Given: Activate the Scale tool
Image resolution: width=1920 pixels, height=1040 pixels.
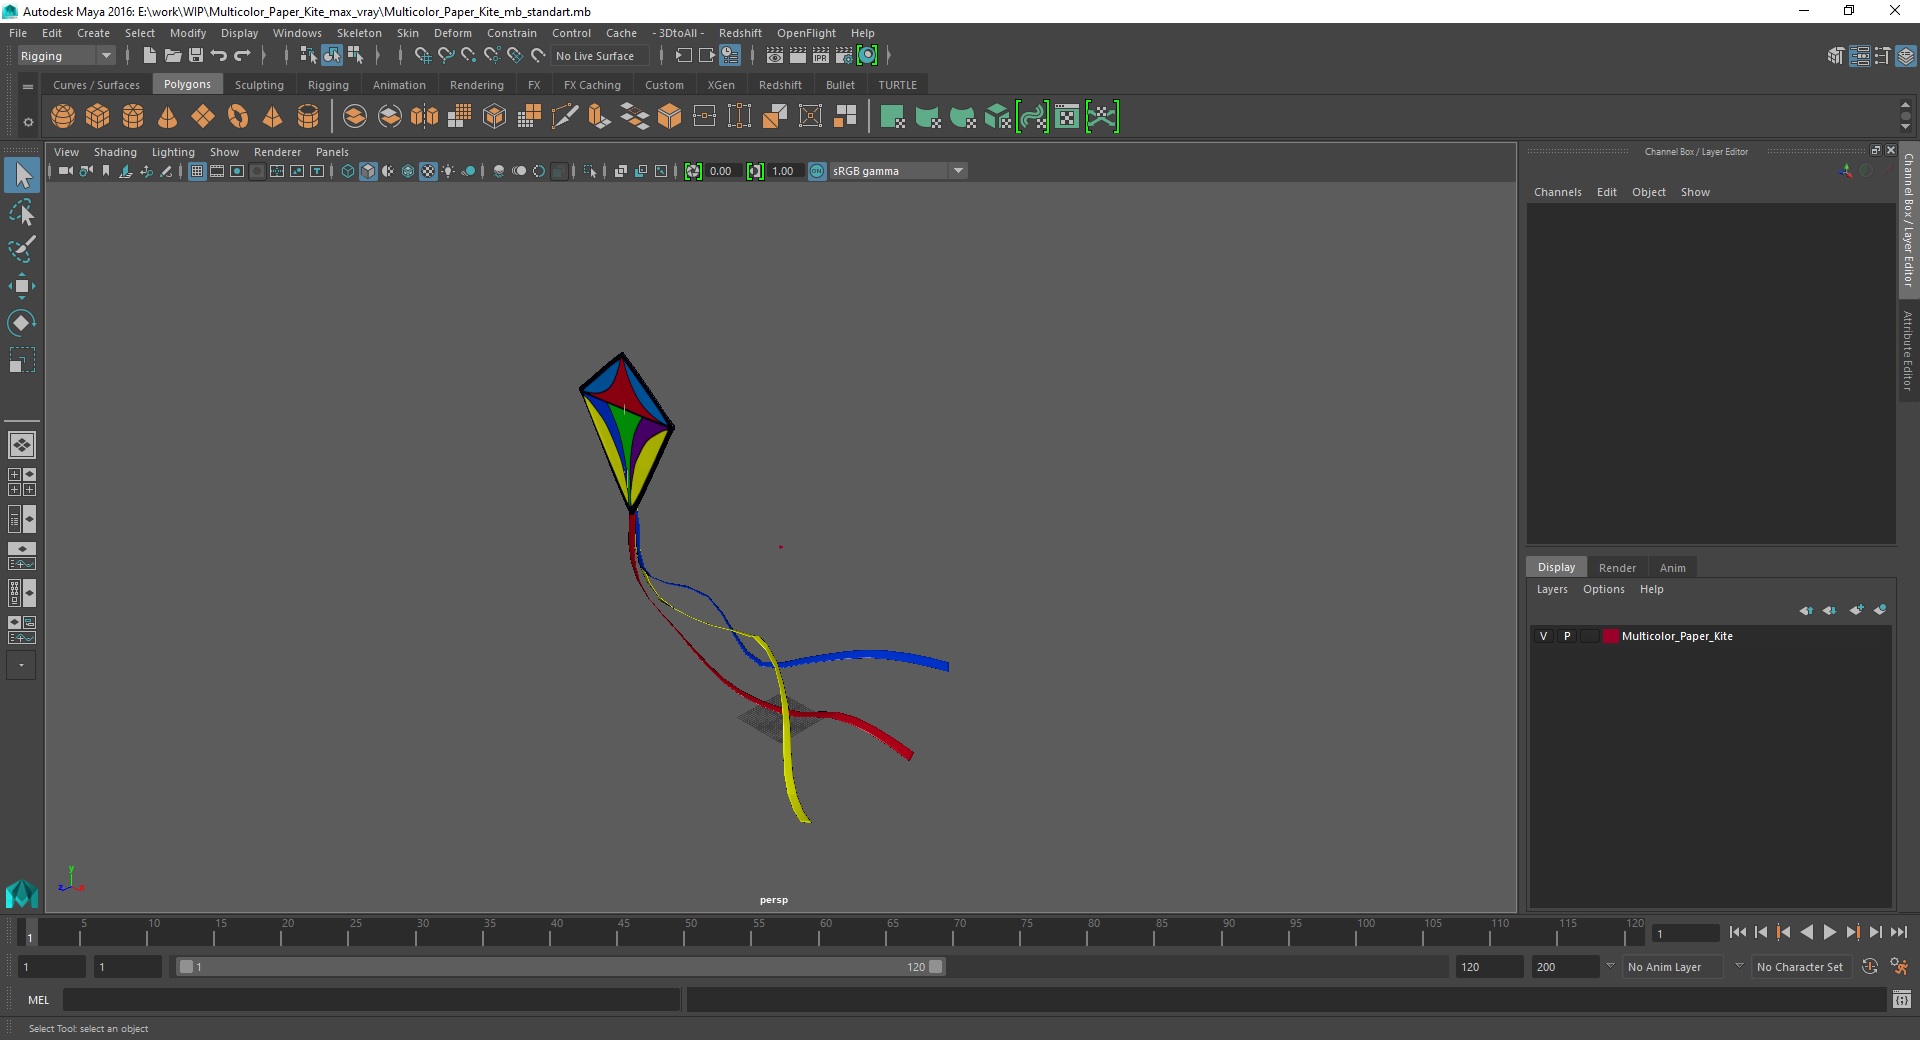Looking at the screenshot, I should click(x=22, y=360).
